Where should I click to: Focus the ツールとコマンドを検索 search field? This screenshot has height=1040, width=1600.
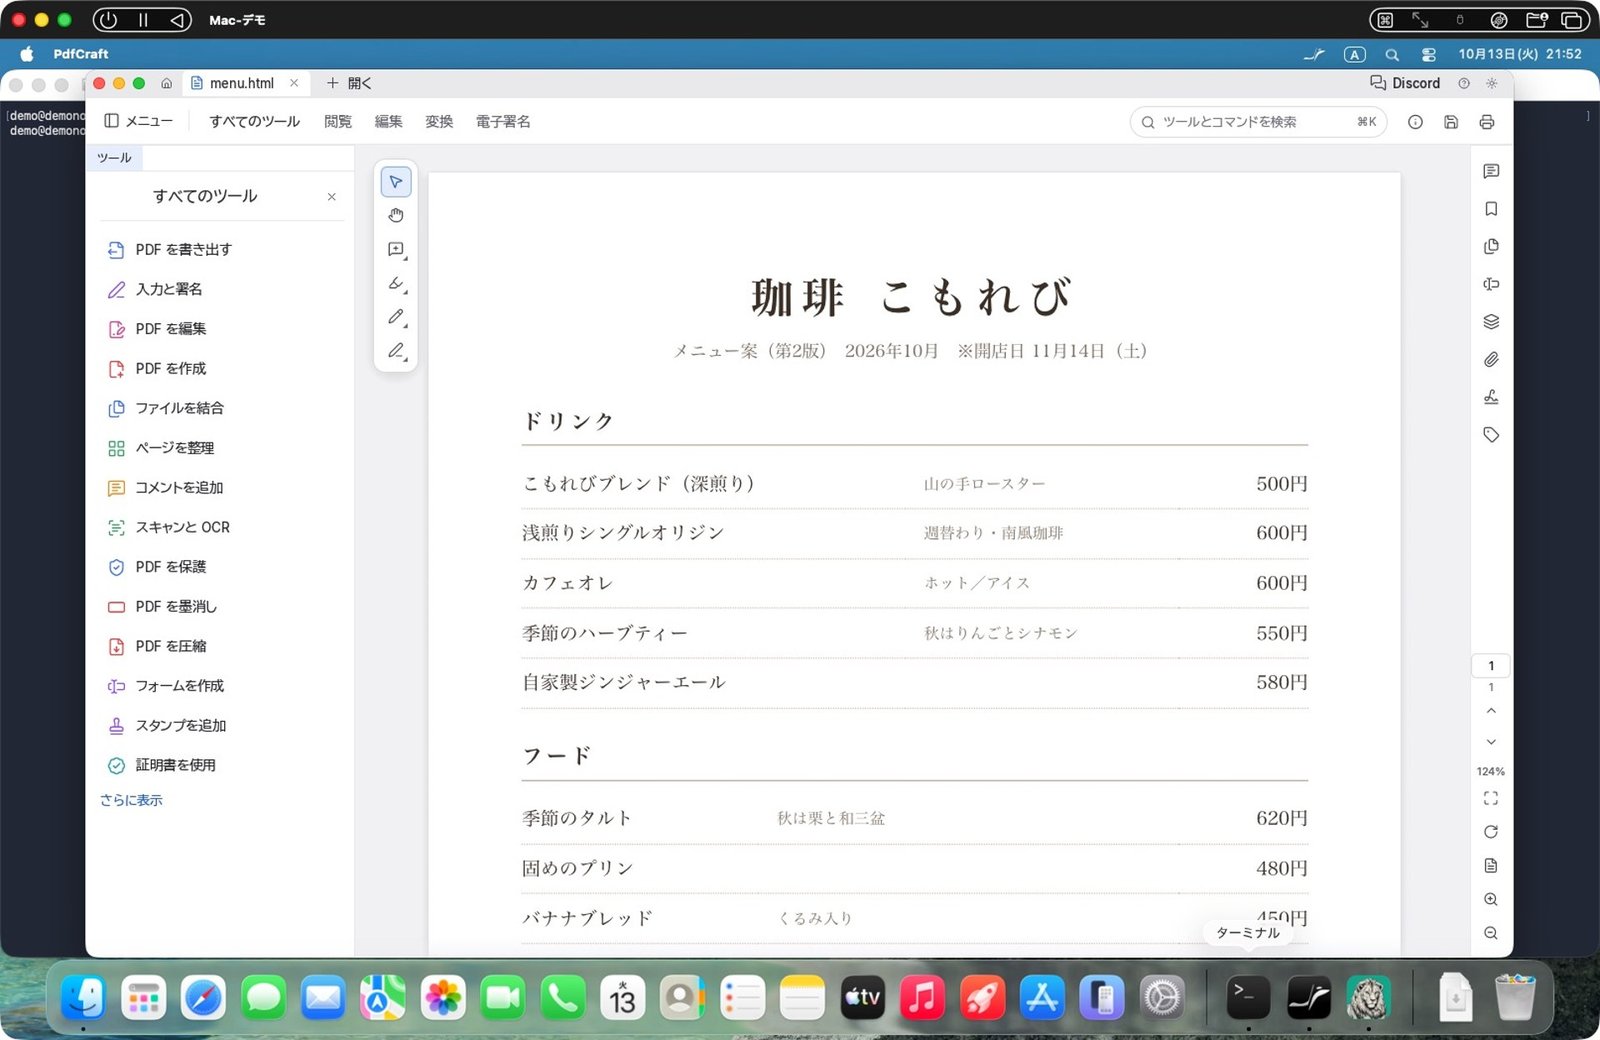pyautogui.click(x=1258, y=122)
